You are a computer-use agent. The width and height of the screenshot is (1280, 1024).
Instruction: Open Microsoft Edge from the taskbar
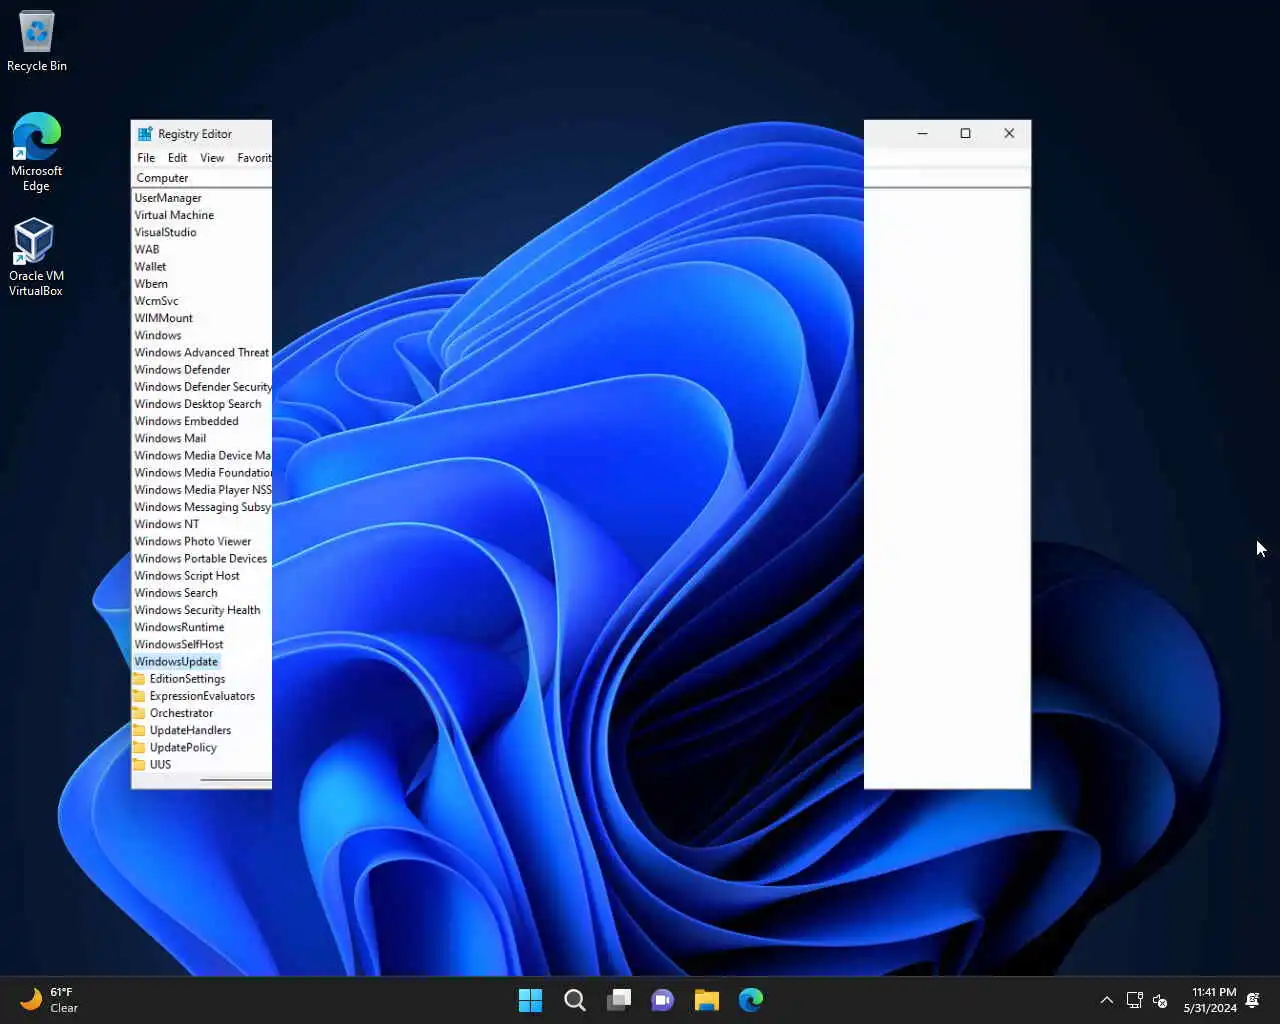(x=751, y=999)
